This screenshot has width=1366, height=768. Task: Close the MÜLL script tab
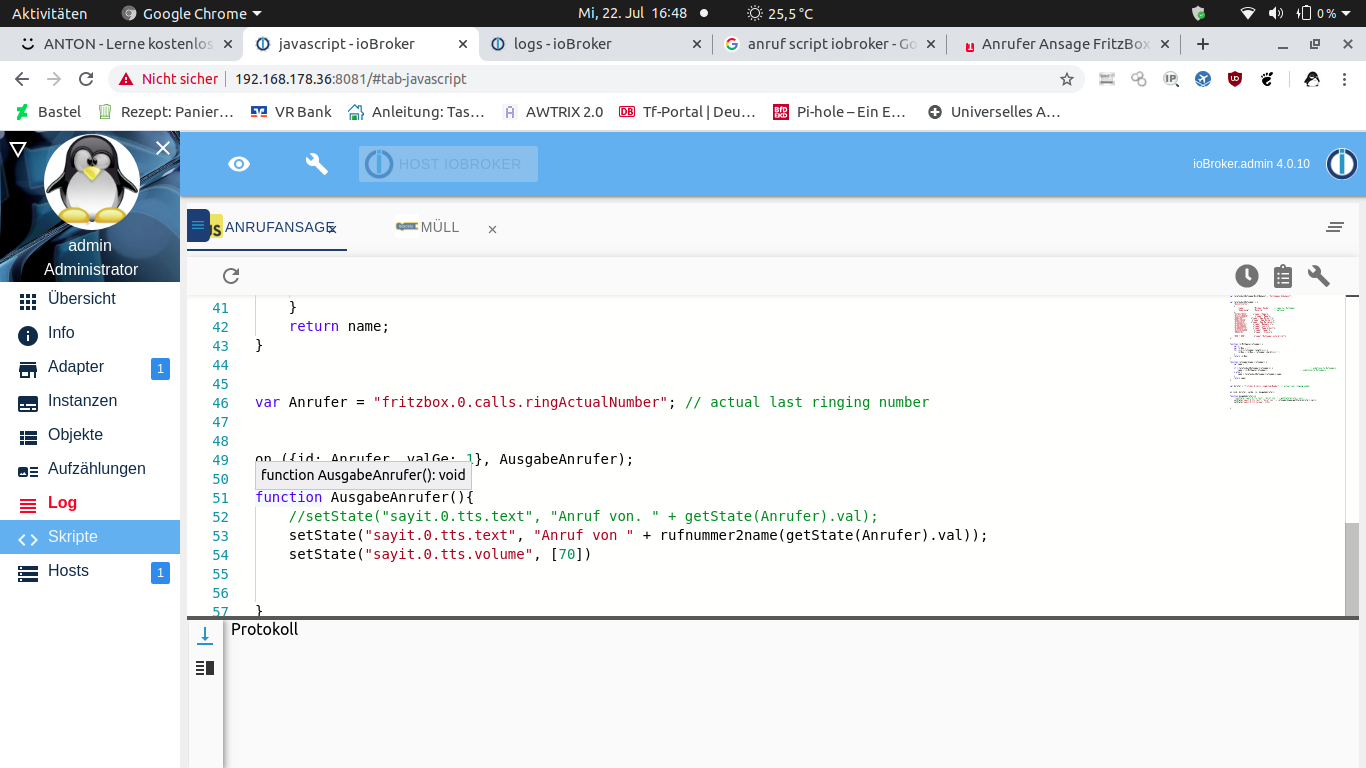tap(492, 230)
